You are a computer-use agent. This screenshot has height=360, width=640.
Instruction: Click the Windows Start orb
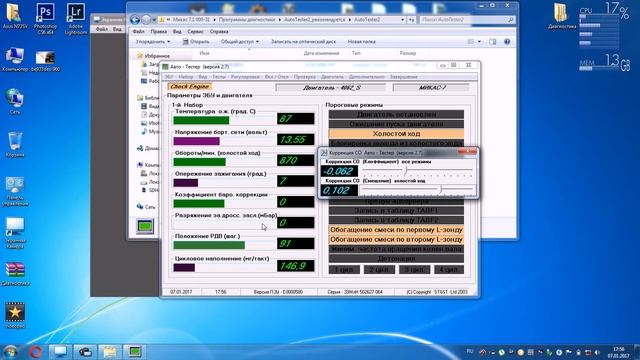[x=11, y=351]
